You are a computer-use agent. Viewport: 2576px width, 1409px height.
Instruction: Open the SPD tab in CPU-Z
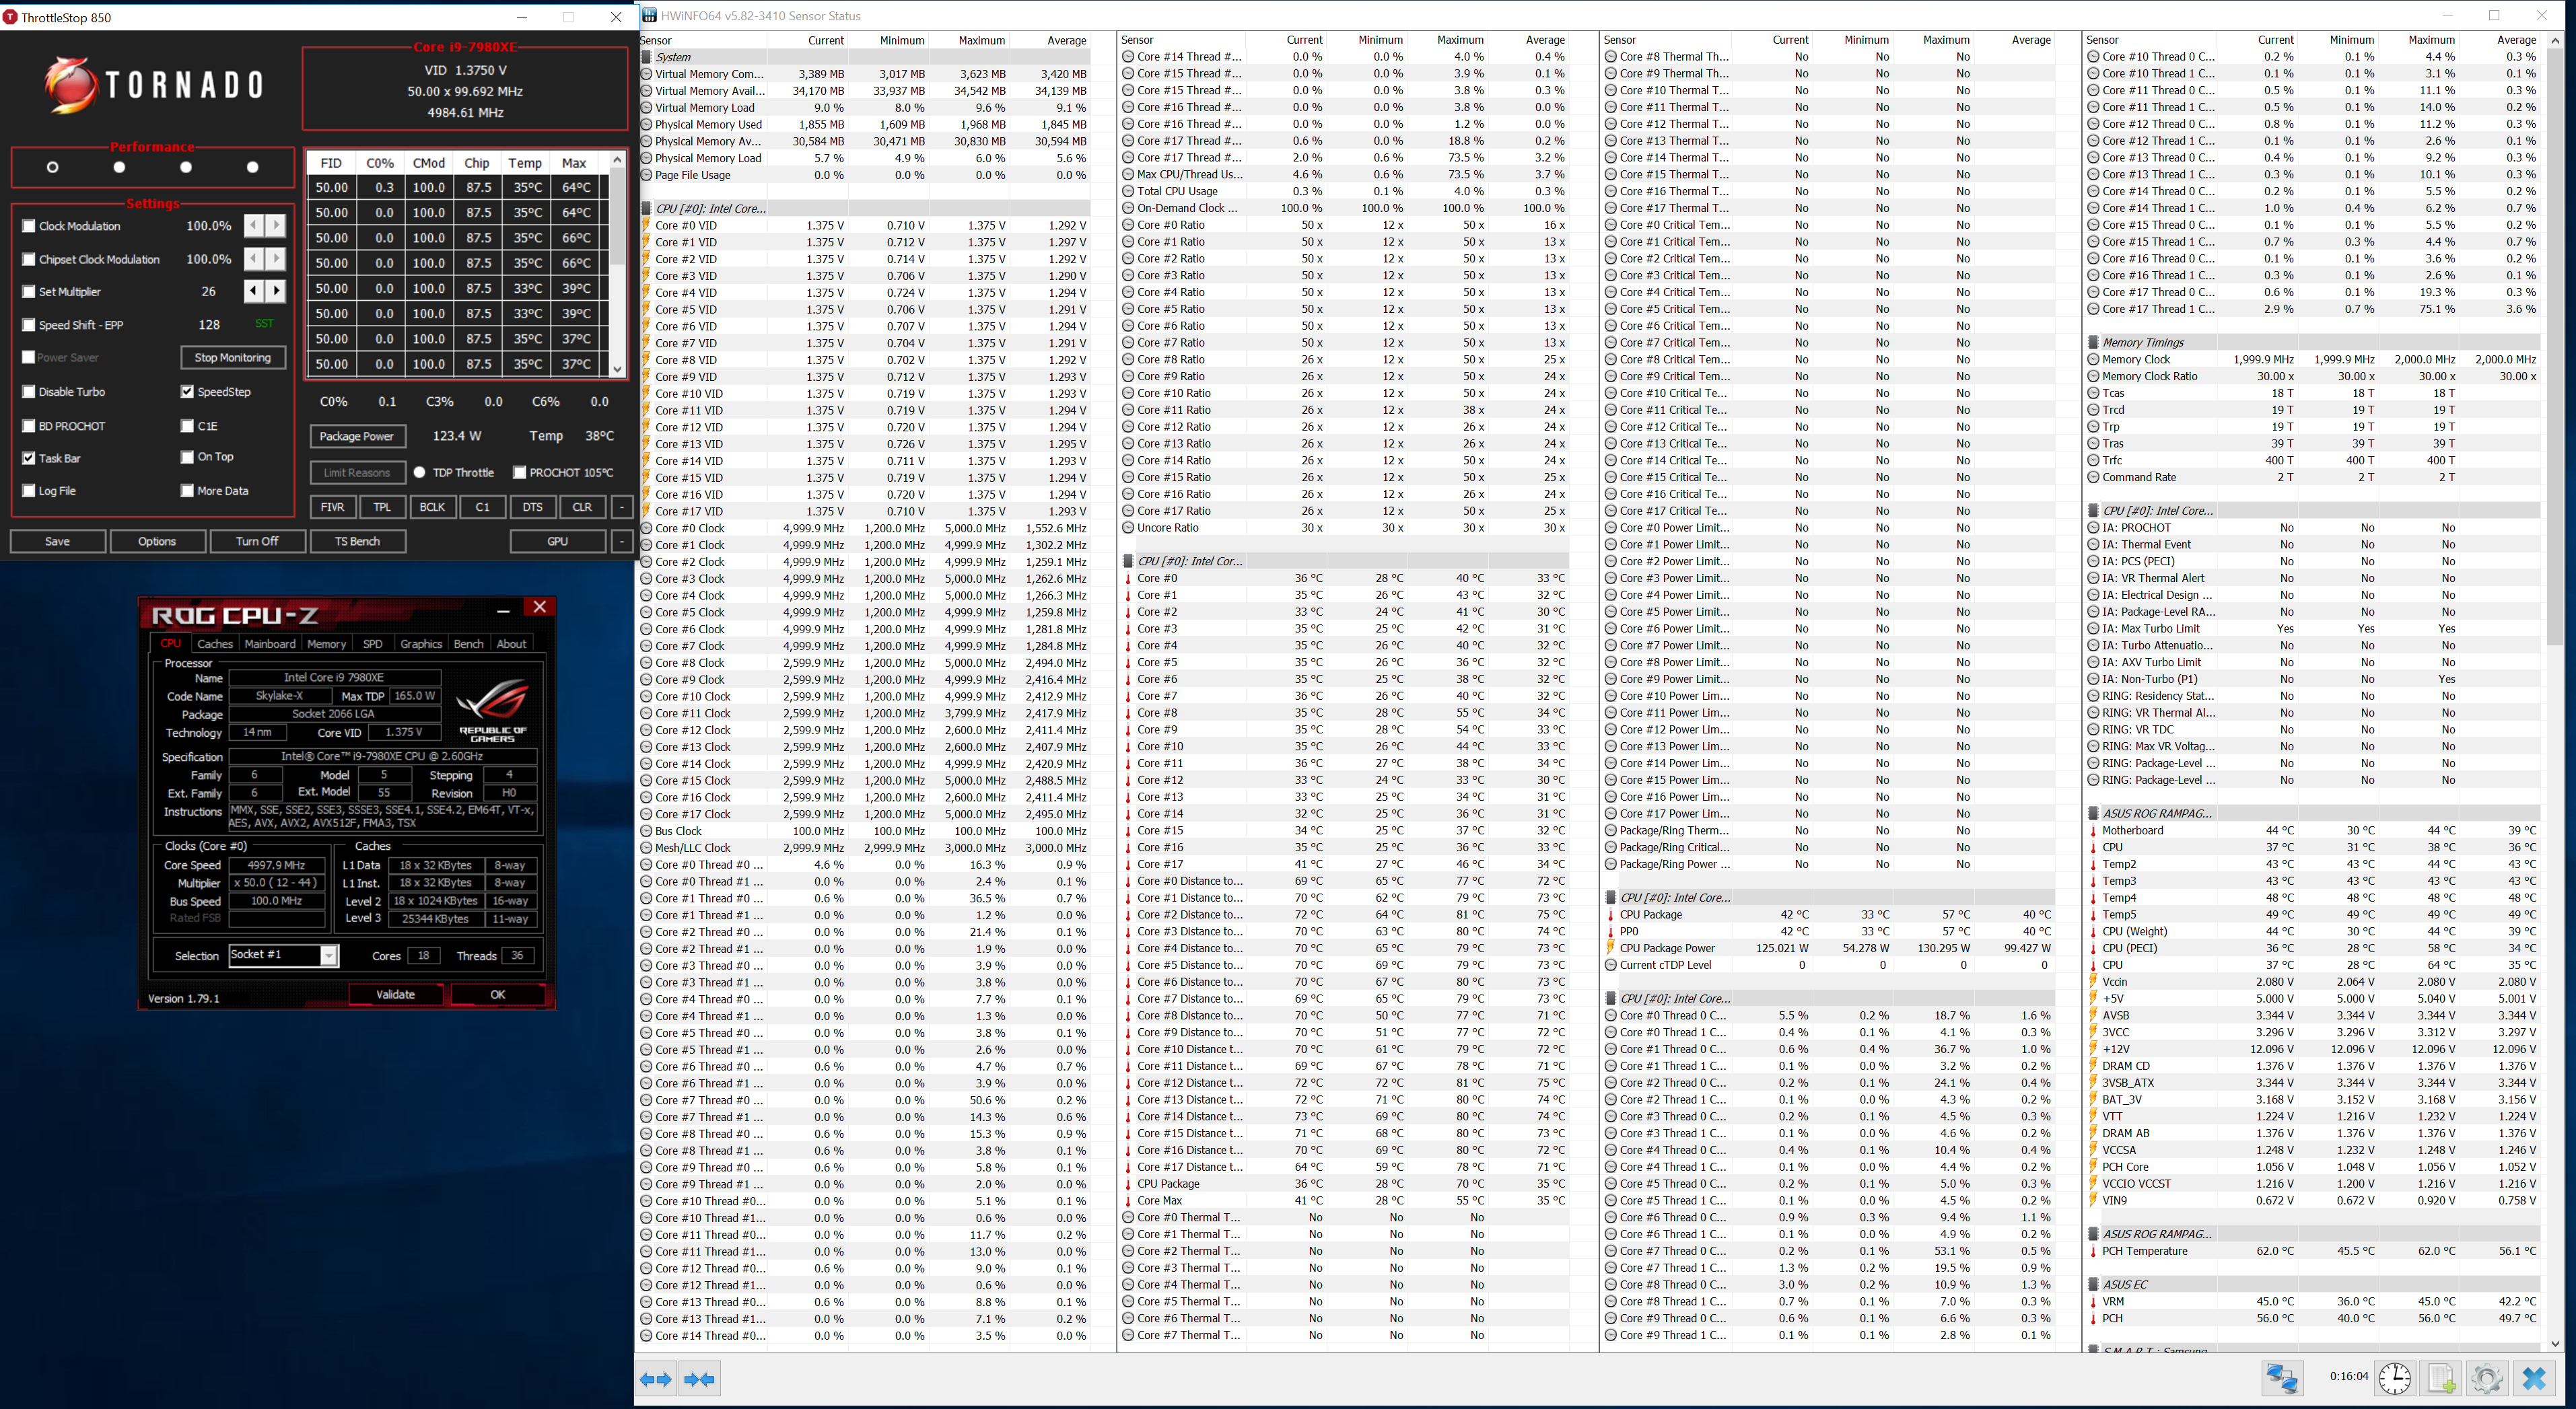tap(372, 644)
